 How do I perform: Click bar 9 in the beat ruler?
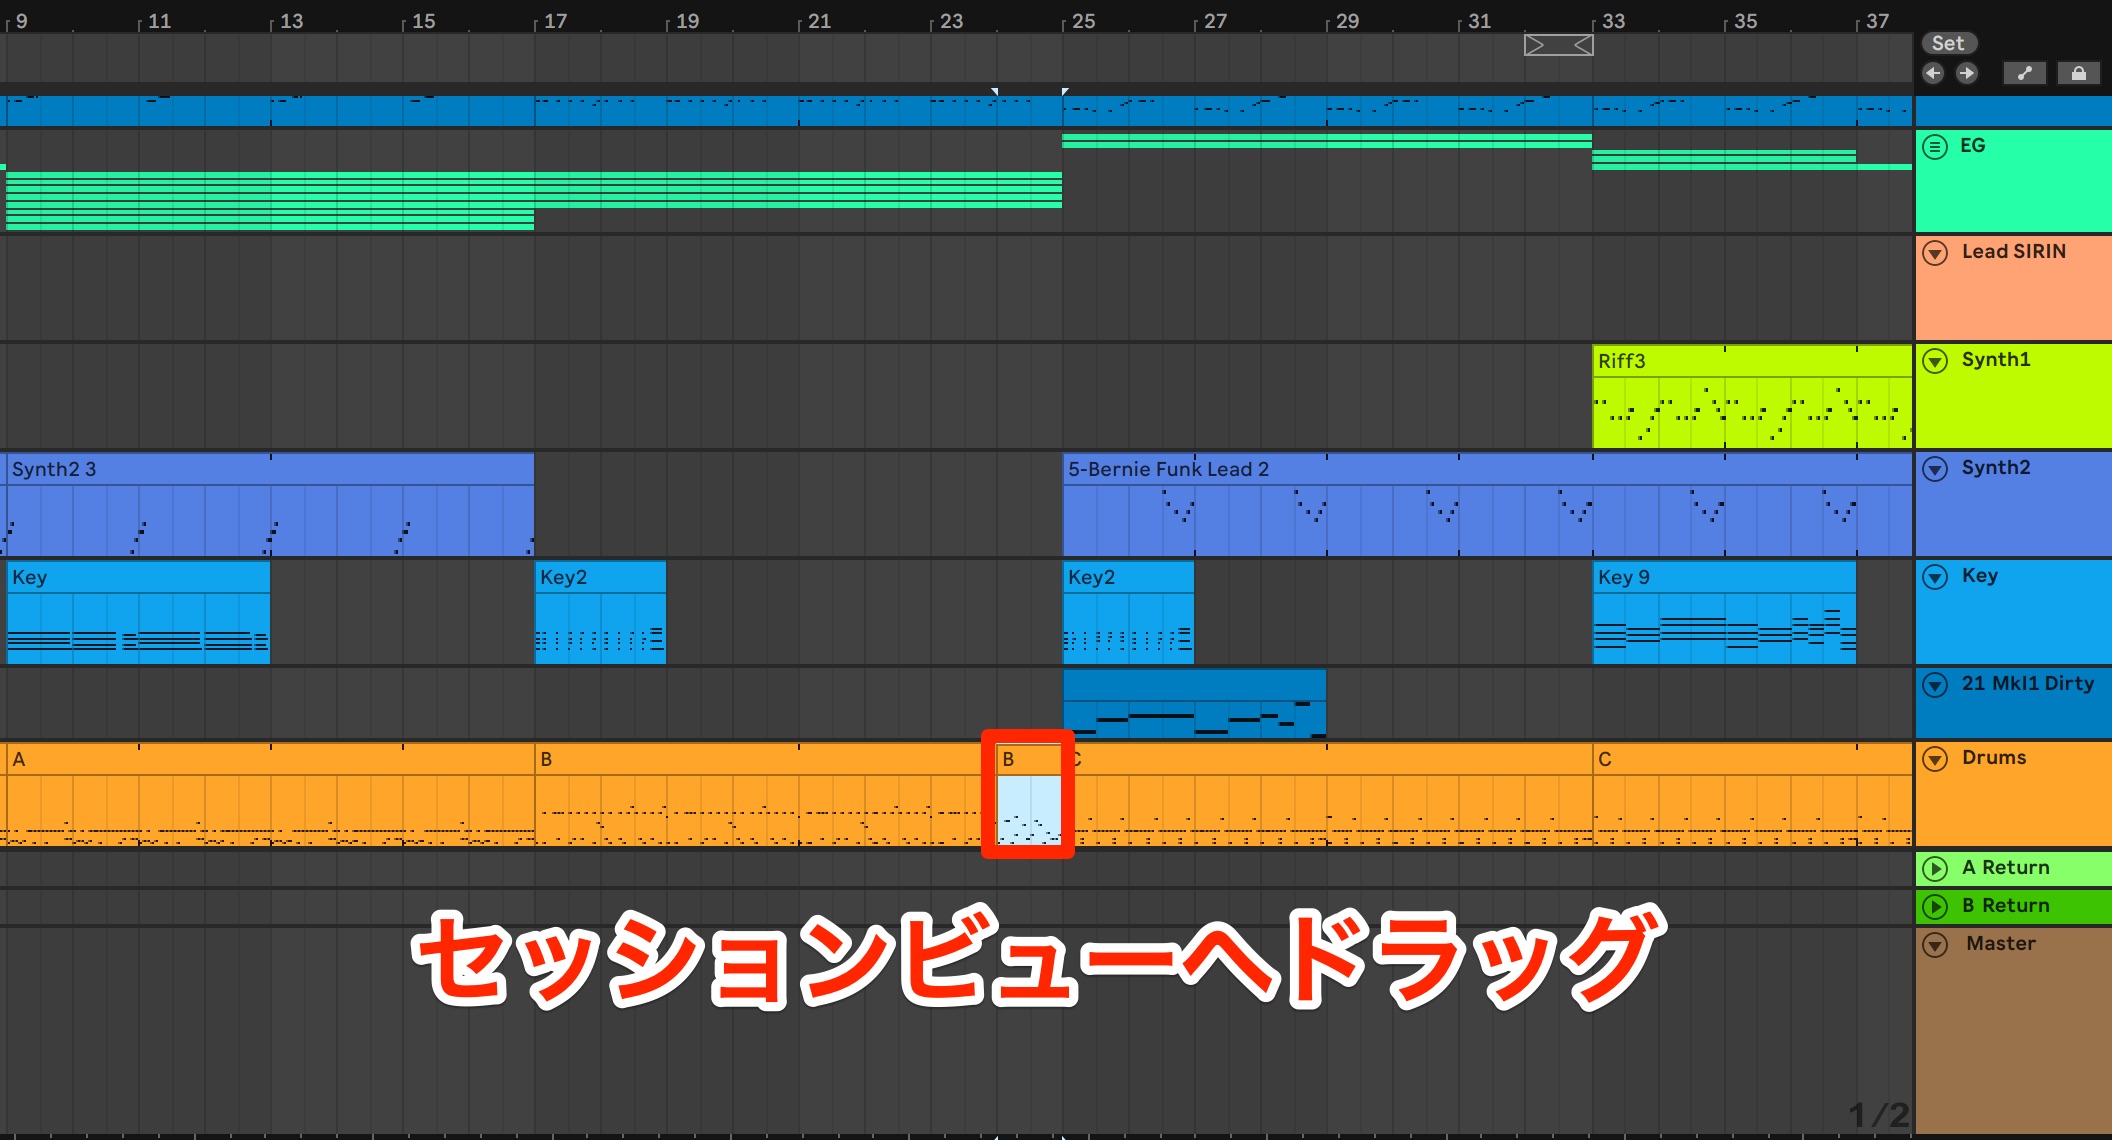point(21,21)
